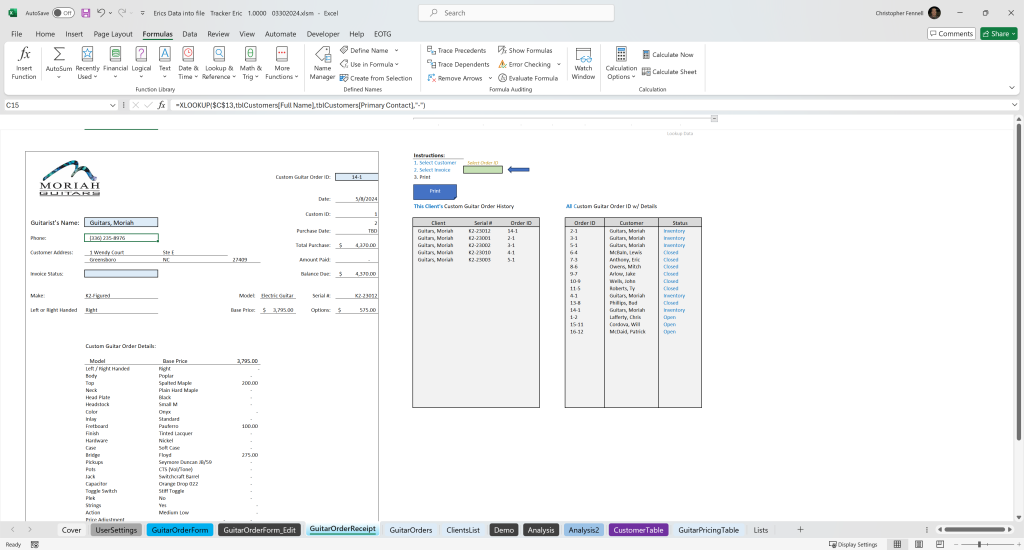The width and height of the screenshot is (1024, 550).
Task: Open the Recently Used functions dropdown
Action: [x=88, y=63]
